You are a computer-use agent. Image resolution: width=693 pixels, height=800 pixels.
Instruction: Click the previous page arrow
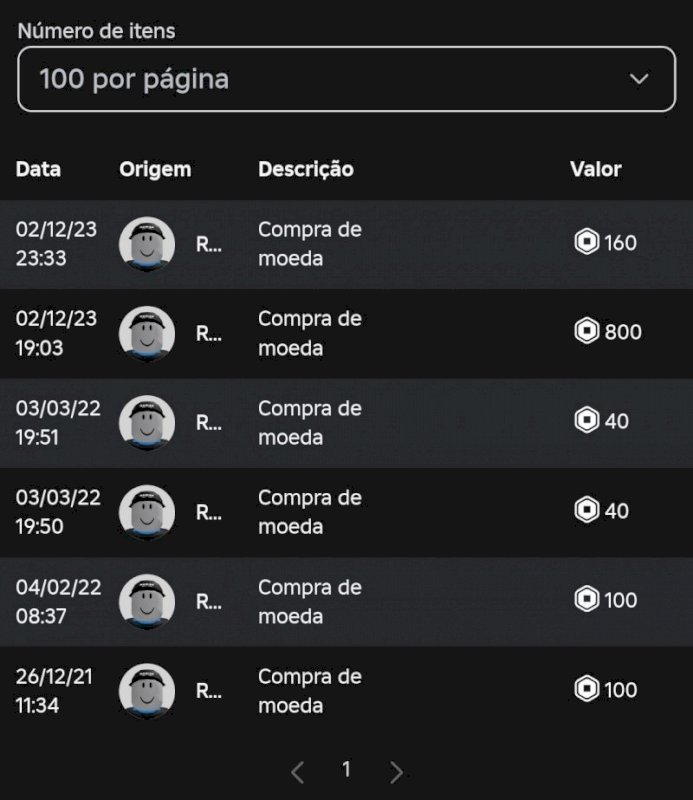[x=298, y=772]
